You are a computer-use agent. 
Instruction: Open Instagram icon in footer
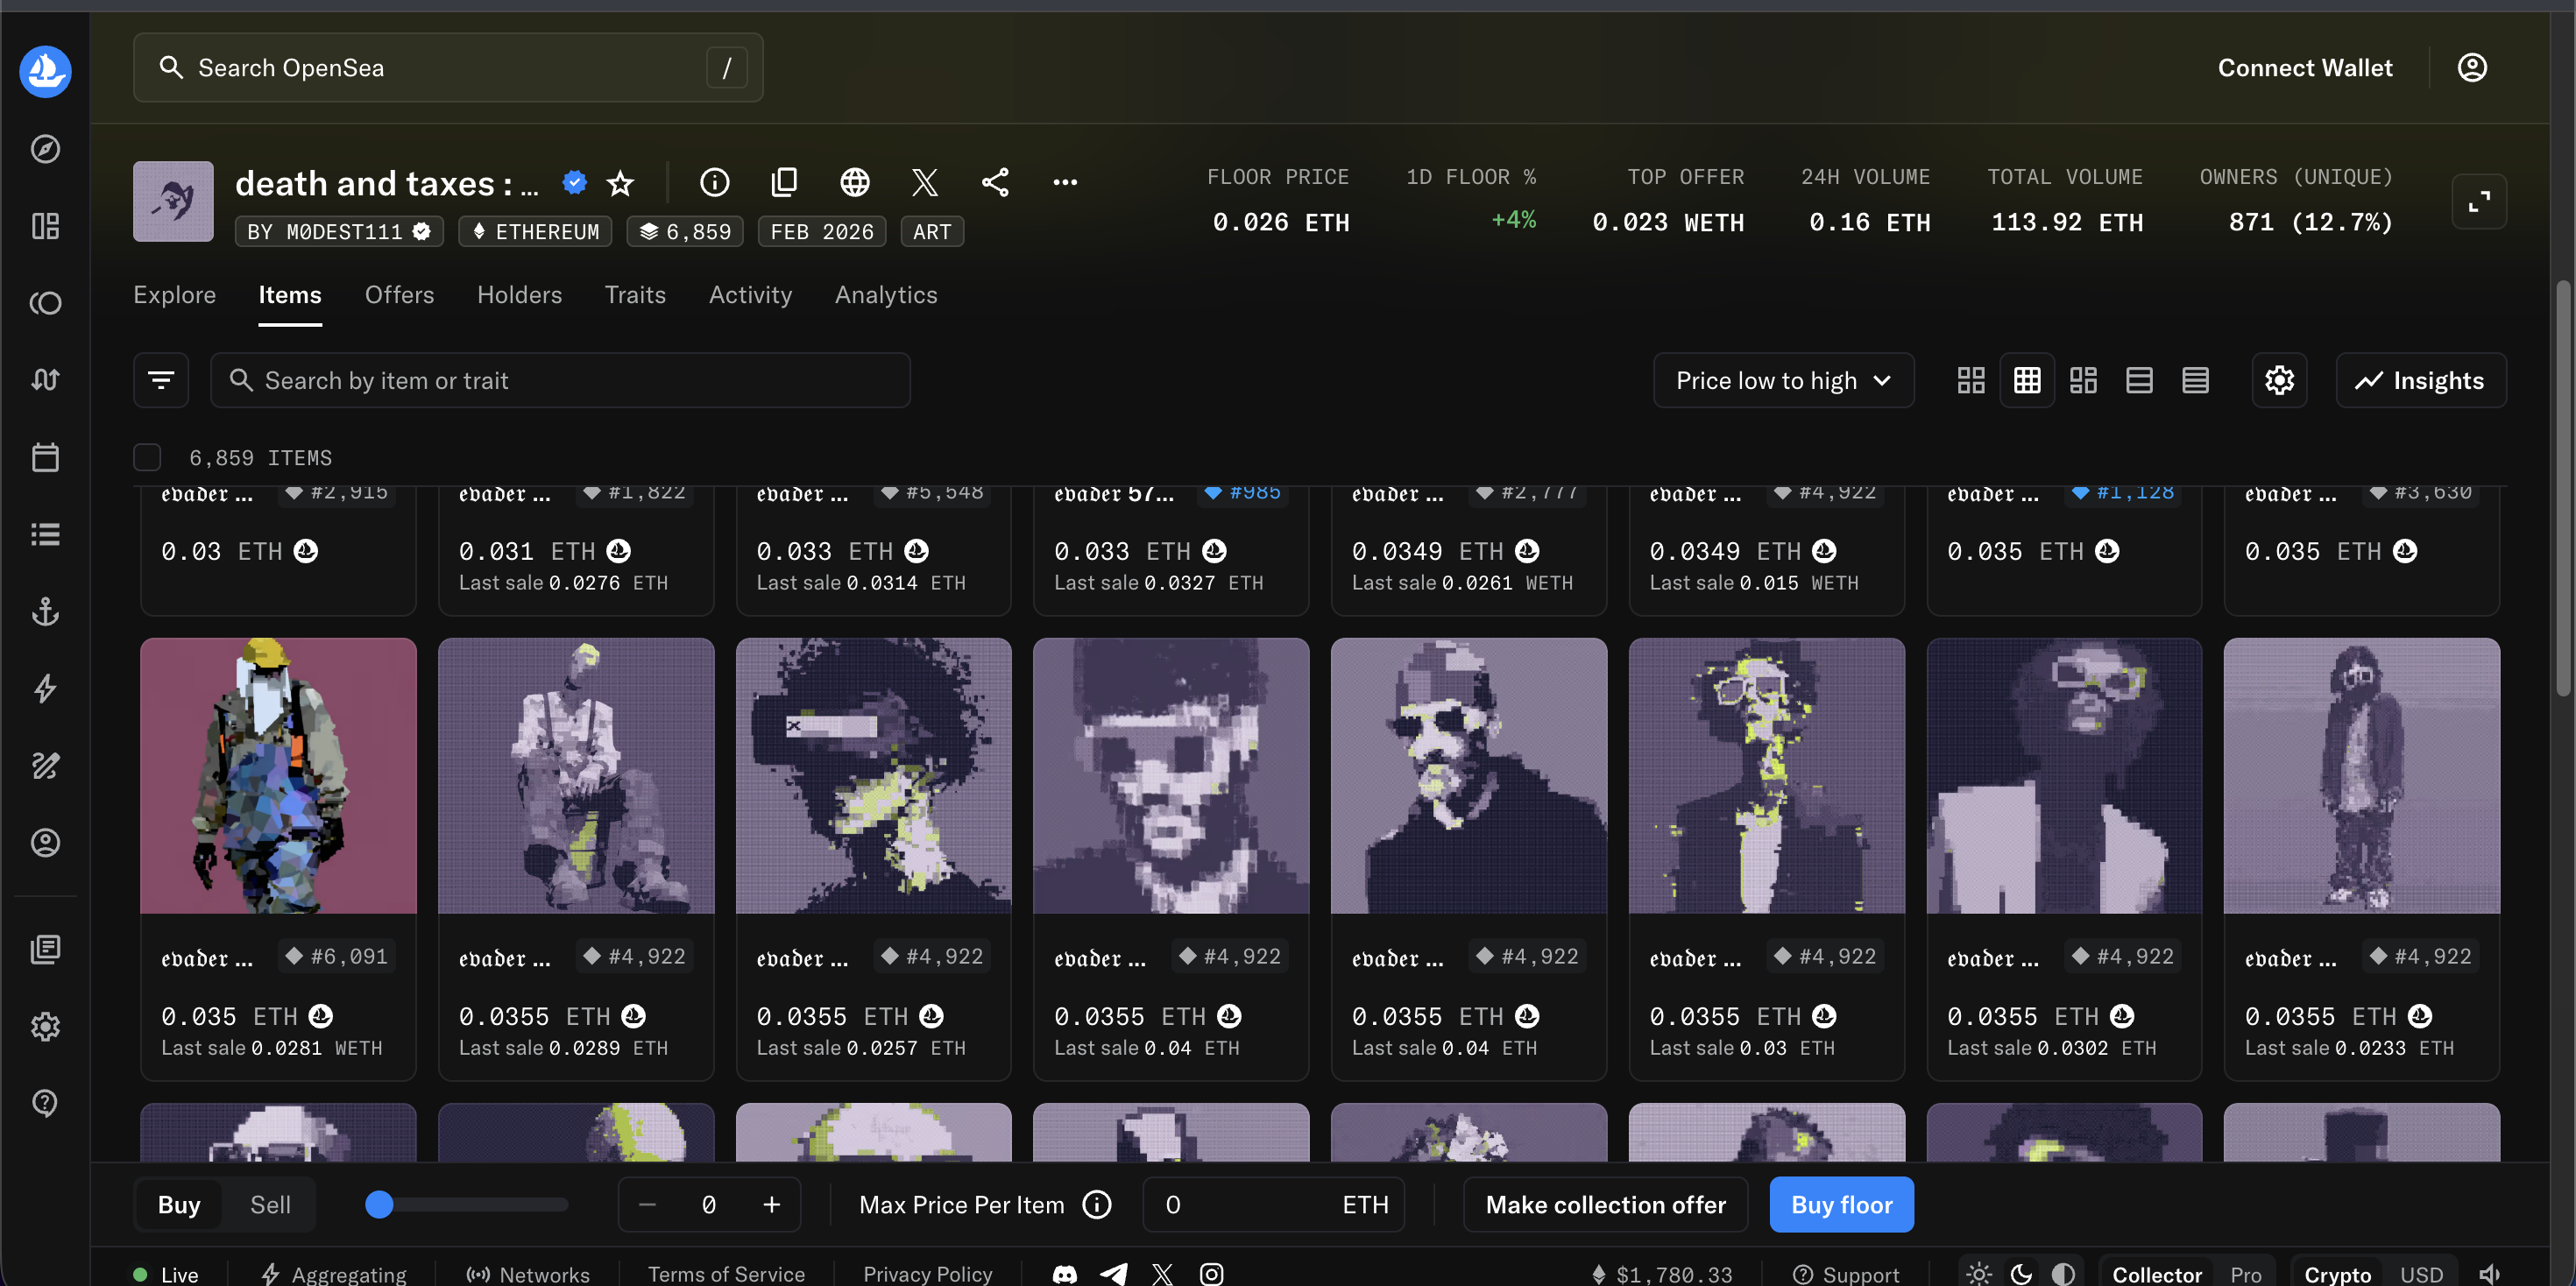coord(1211,1274)
